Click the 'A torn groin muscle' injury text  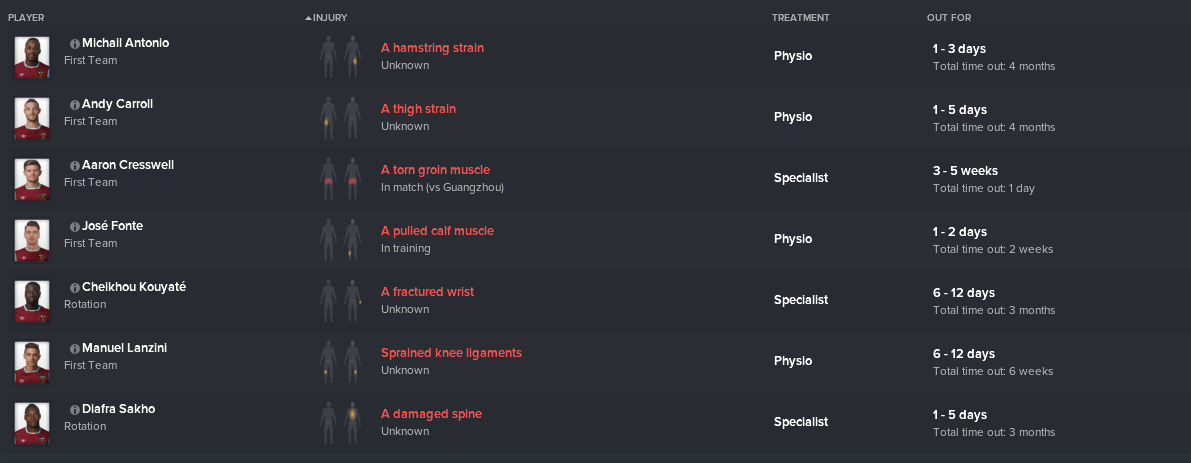[435, 170]
